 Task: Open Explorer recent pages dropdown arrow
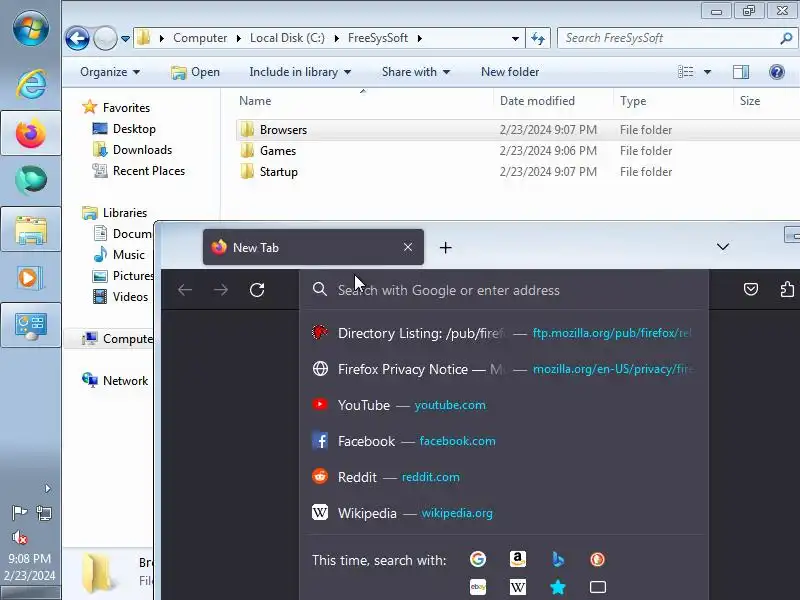[x=125, y=38]
